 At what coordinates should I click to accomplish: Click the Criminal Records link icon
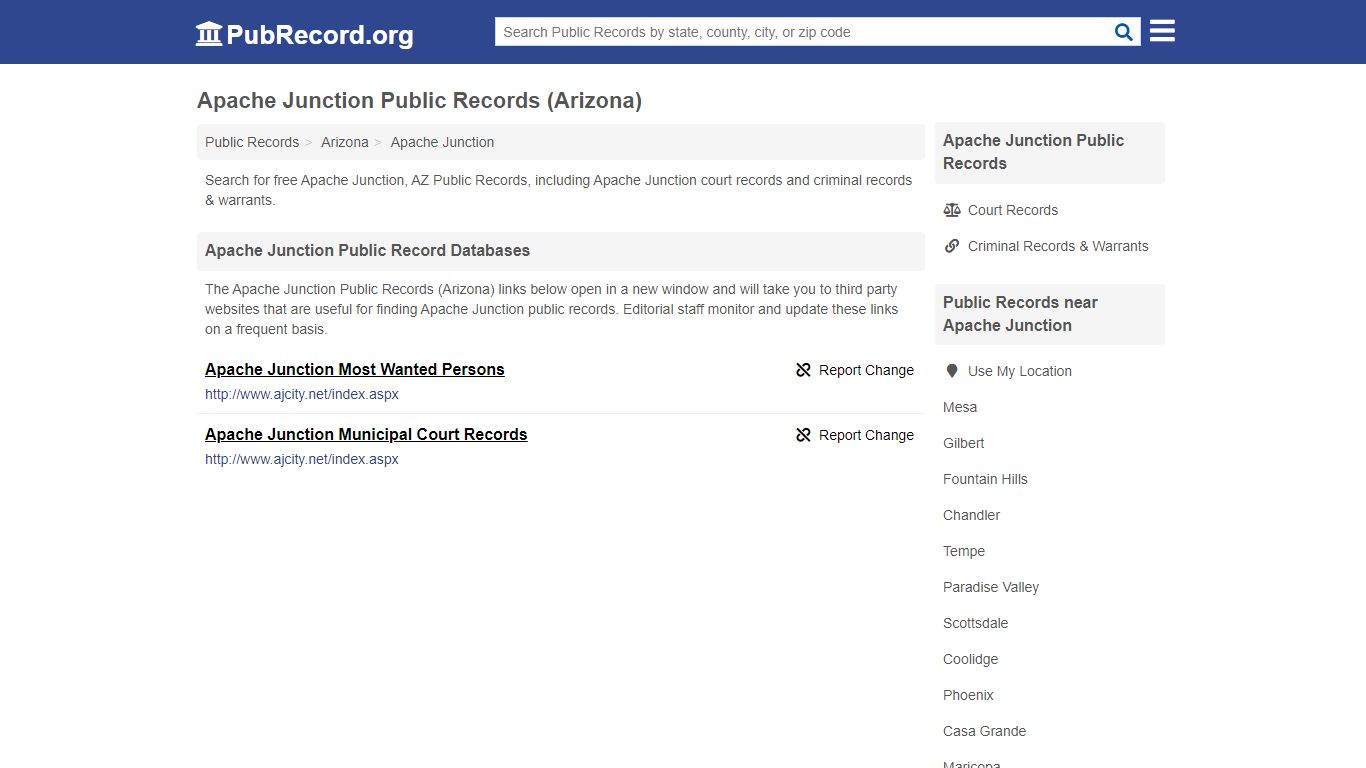[952, 246]
